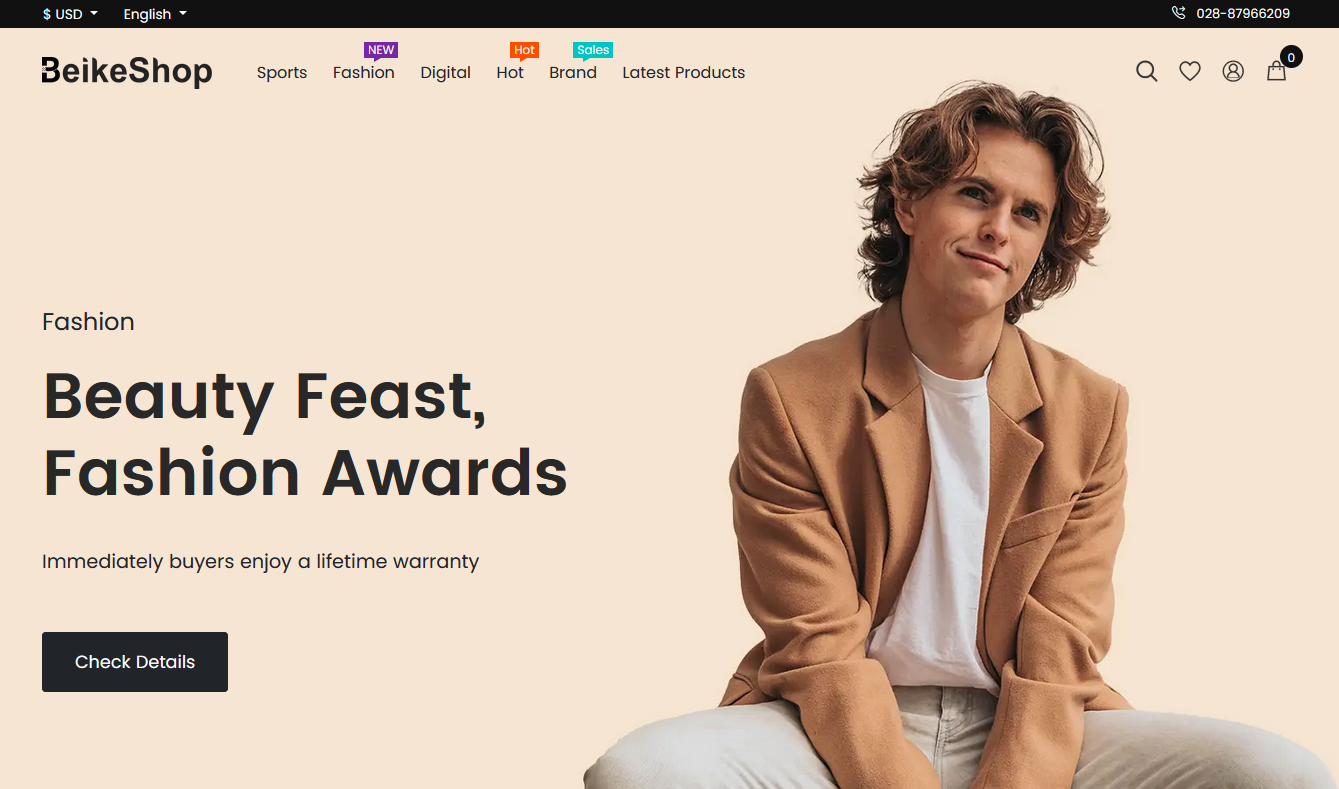
Task: Click phone number 028-87966209
Action: point(1243,14)
